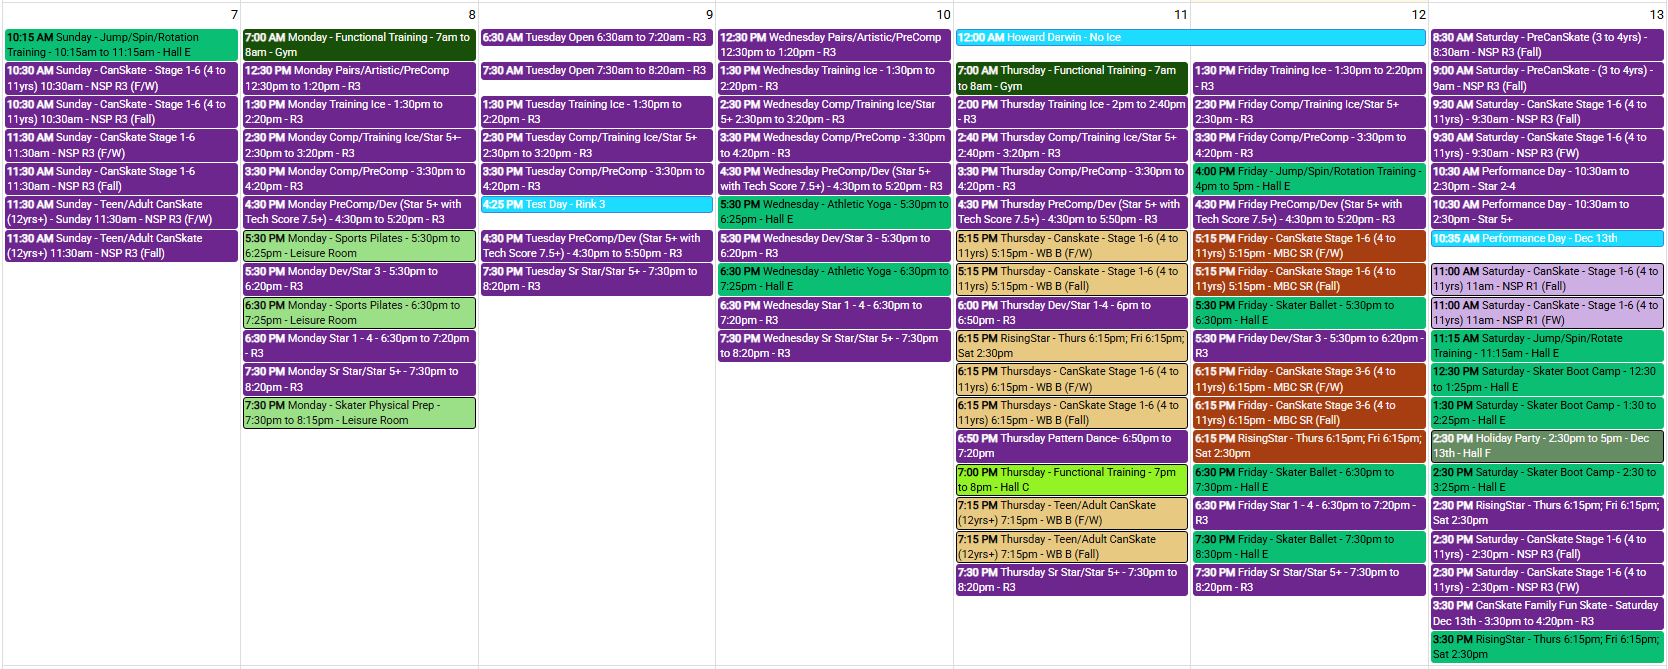The width and height of the screenshot is (1668, 669).
Task: Click the Test Day - Rink 3 event
Action: [596, 205]
